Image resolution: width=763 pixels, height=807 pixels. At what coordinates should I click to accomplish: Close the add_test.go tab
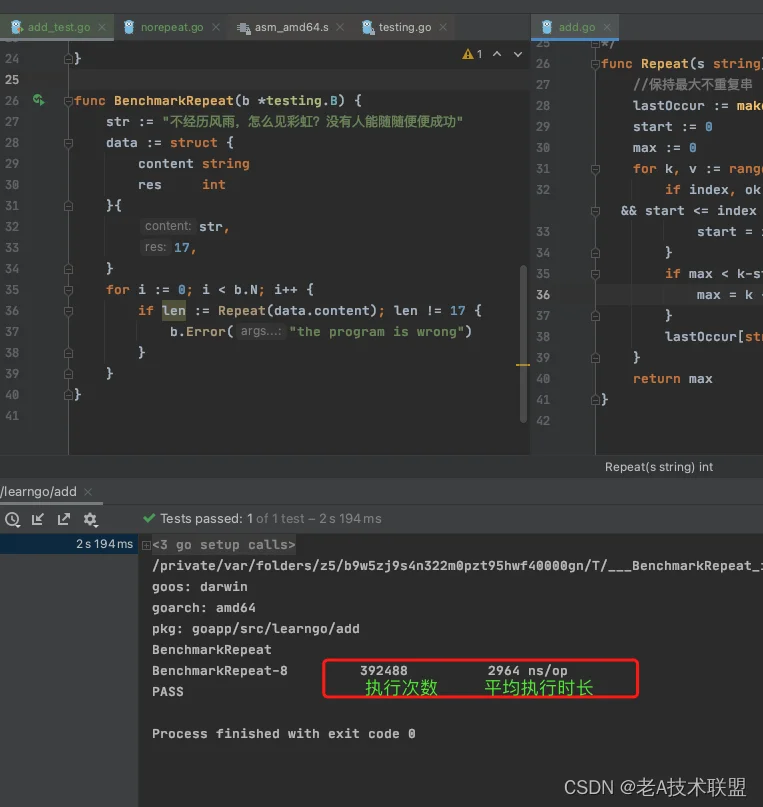point(102,27)
